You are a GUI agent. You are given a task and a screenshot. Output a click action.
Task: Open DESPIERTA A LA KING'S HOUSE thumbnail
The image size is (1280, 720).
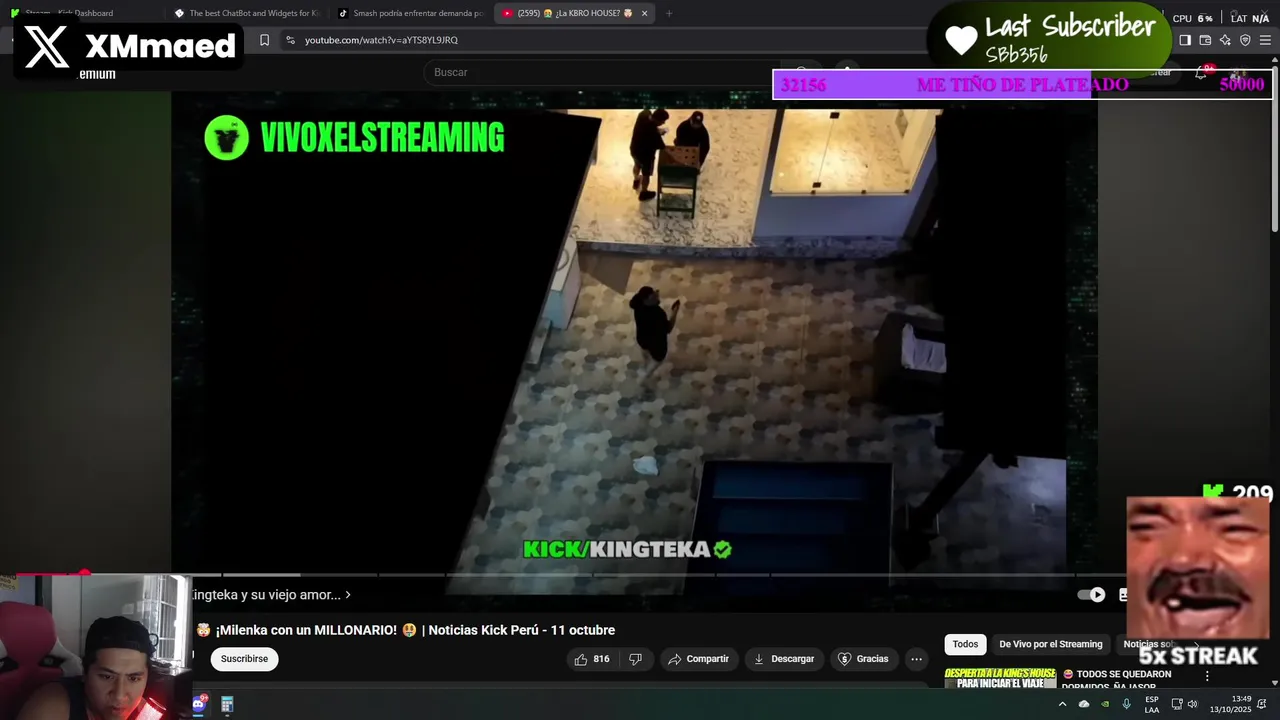1000,678
